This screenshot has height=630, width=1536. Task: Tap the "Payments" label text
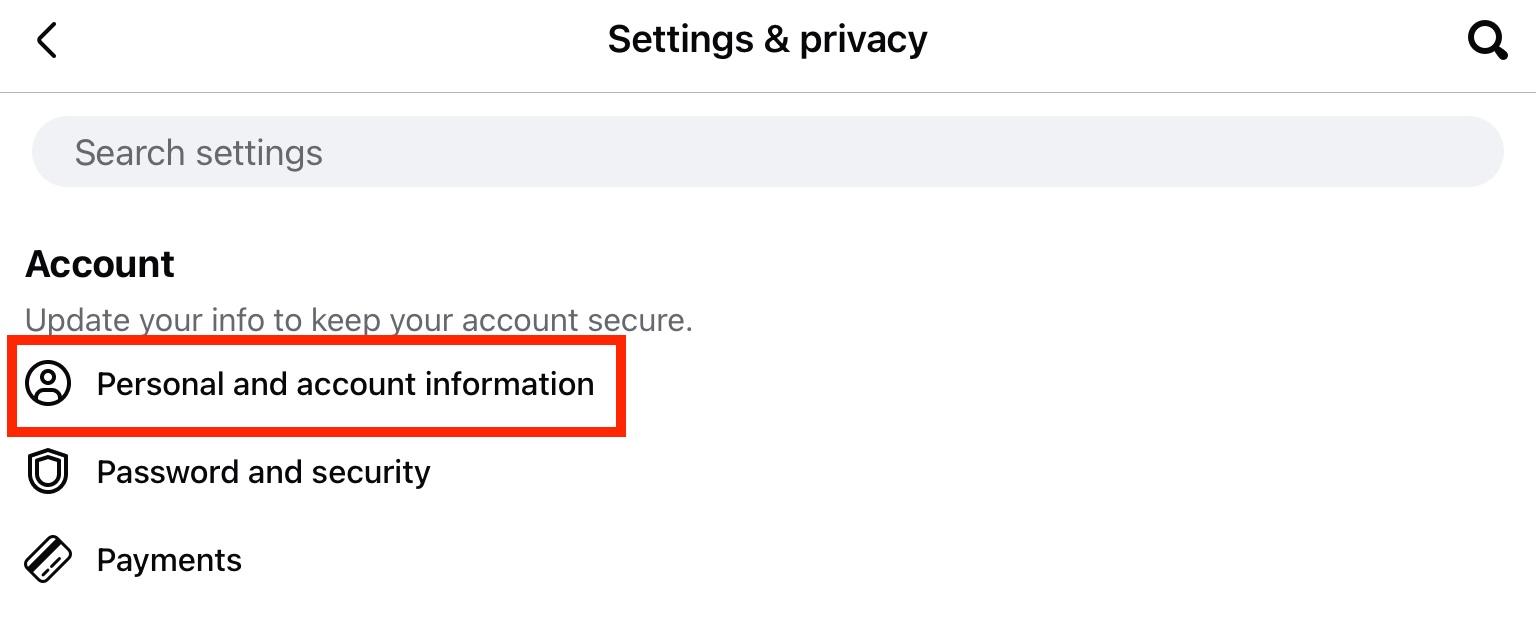click(x=169, y=560)
